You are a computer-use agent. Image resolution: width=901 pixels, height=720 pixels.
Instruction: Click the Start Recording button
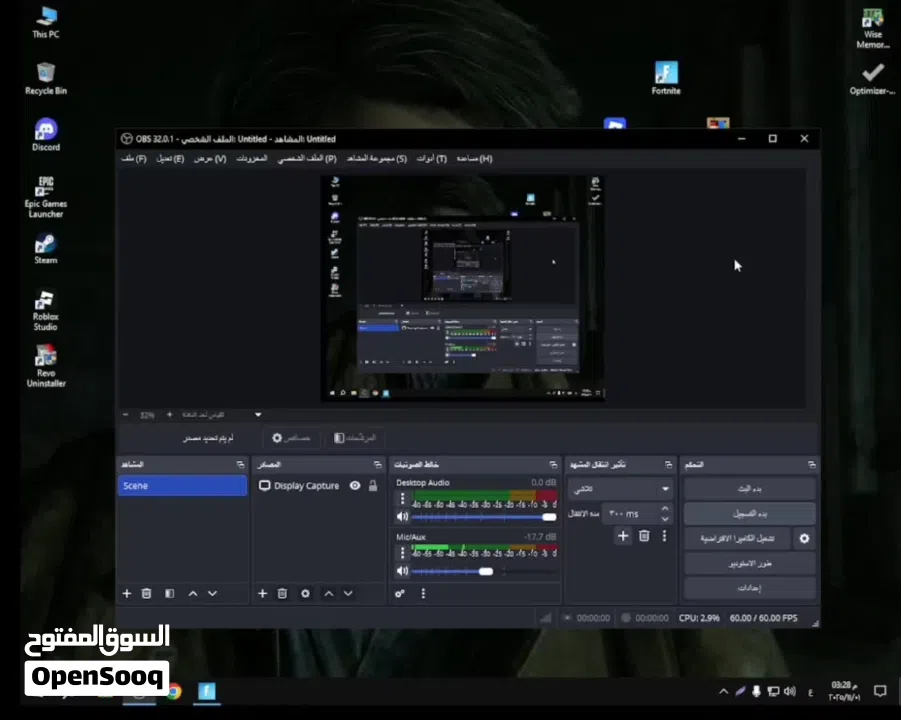[749, 514]
